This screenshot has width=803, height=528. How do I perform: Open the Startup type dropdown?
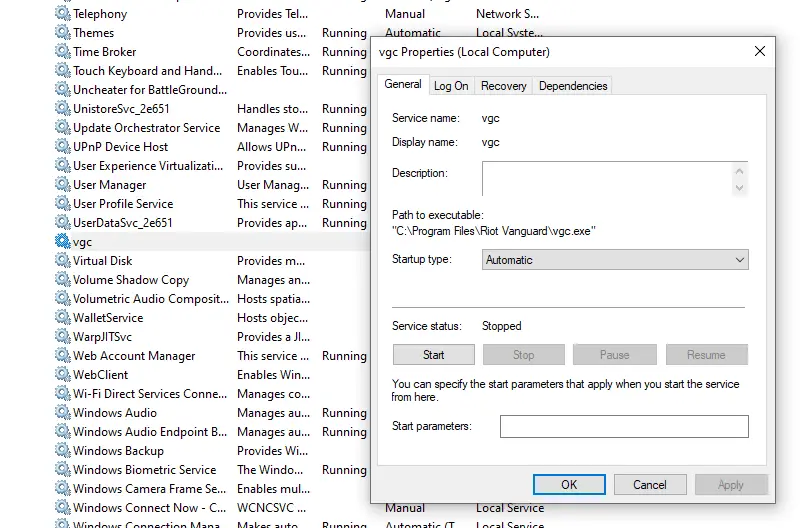[x=615, y=260]
